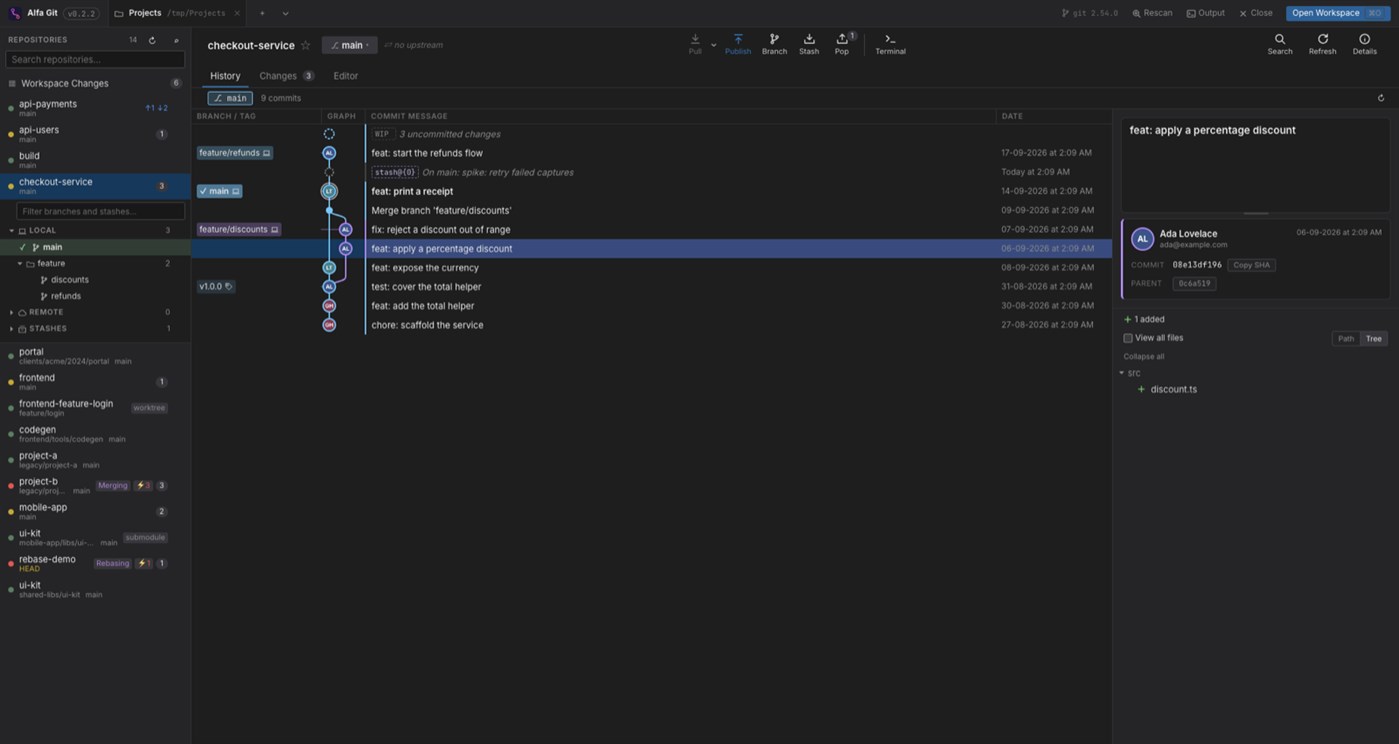The height and width of the screenshot is (744, 1399).
Task: Select the History tab
Action: (225, 76)
